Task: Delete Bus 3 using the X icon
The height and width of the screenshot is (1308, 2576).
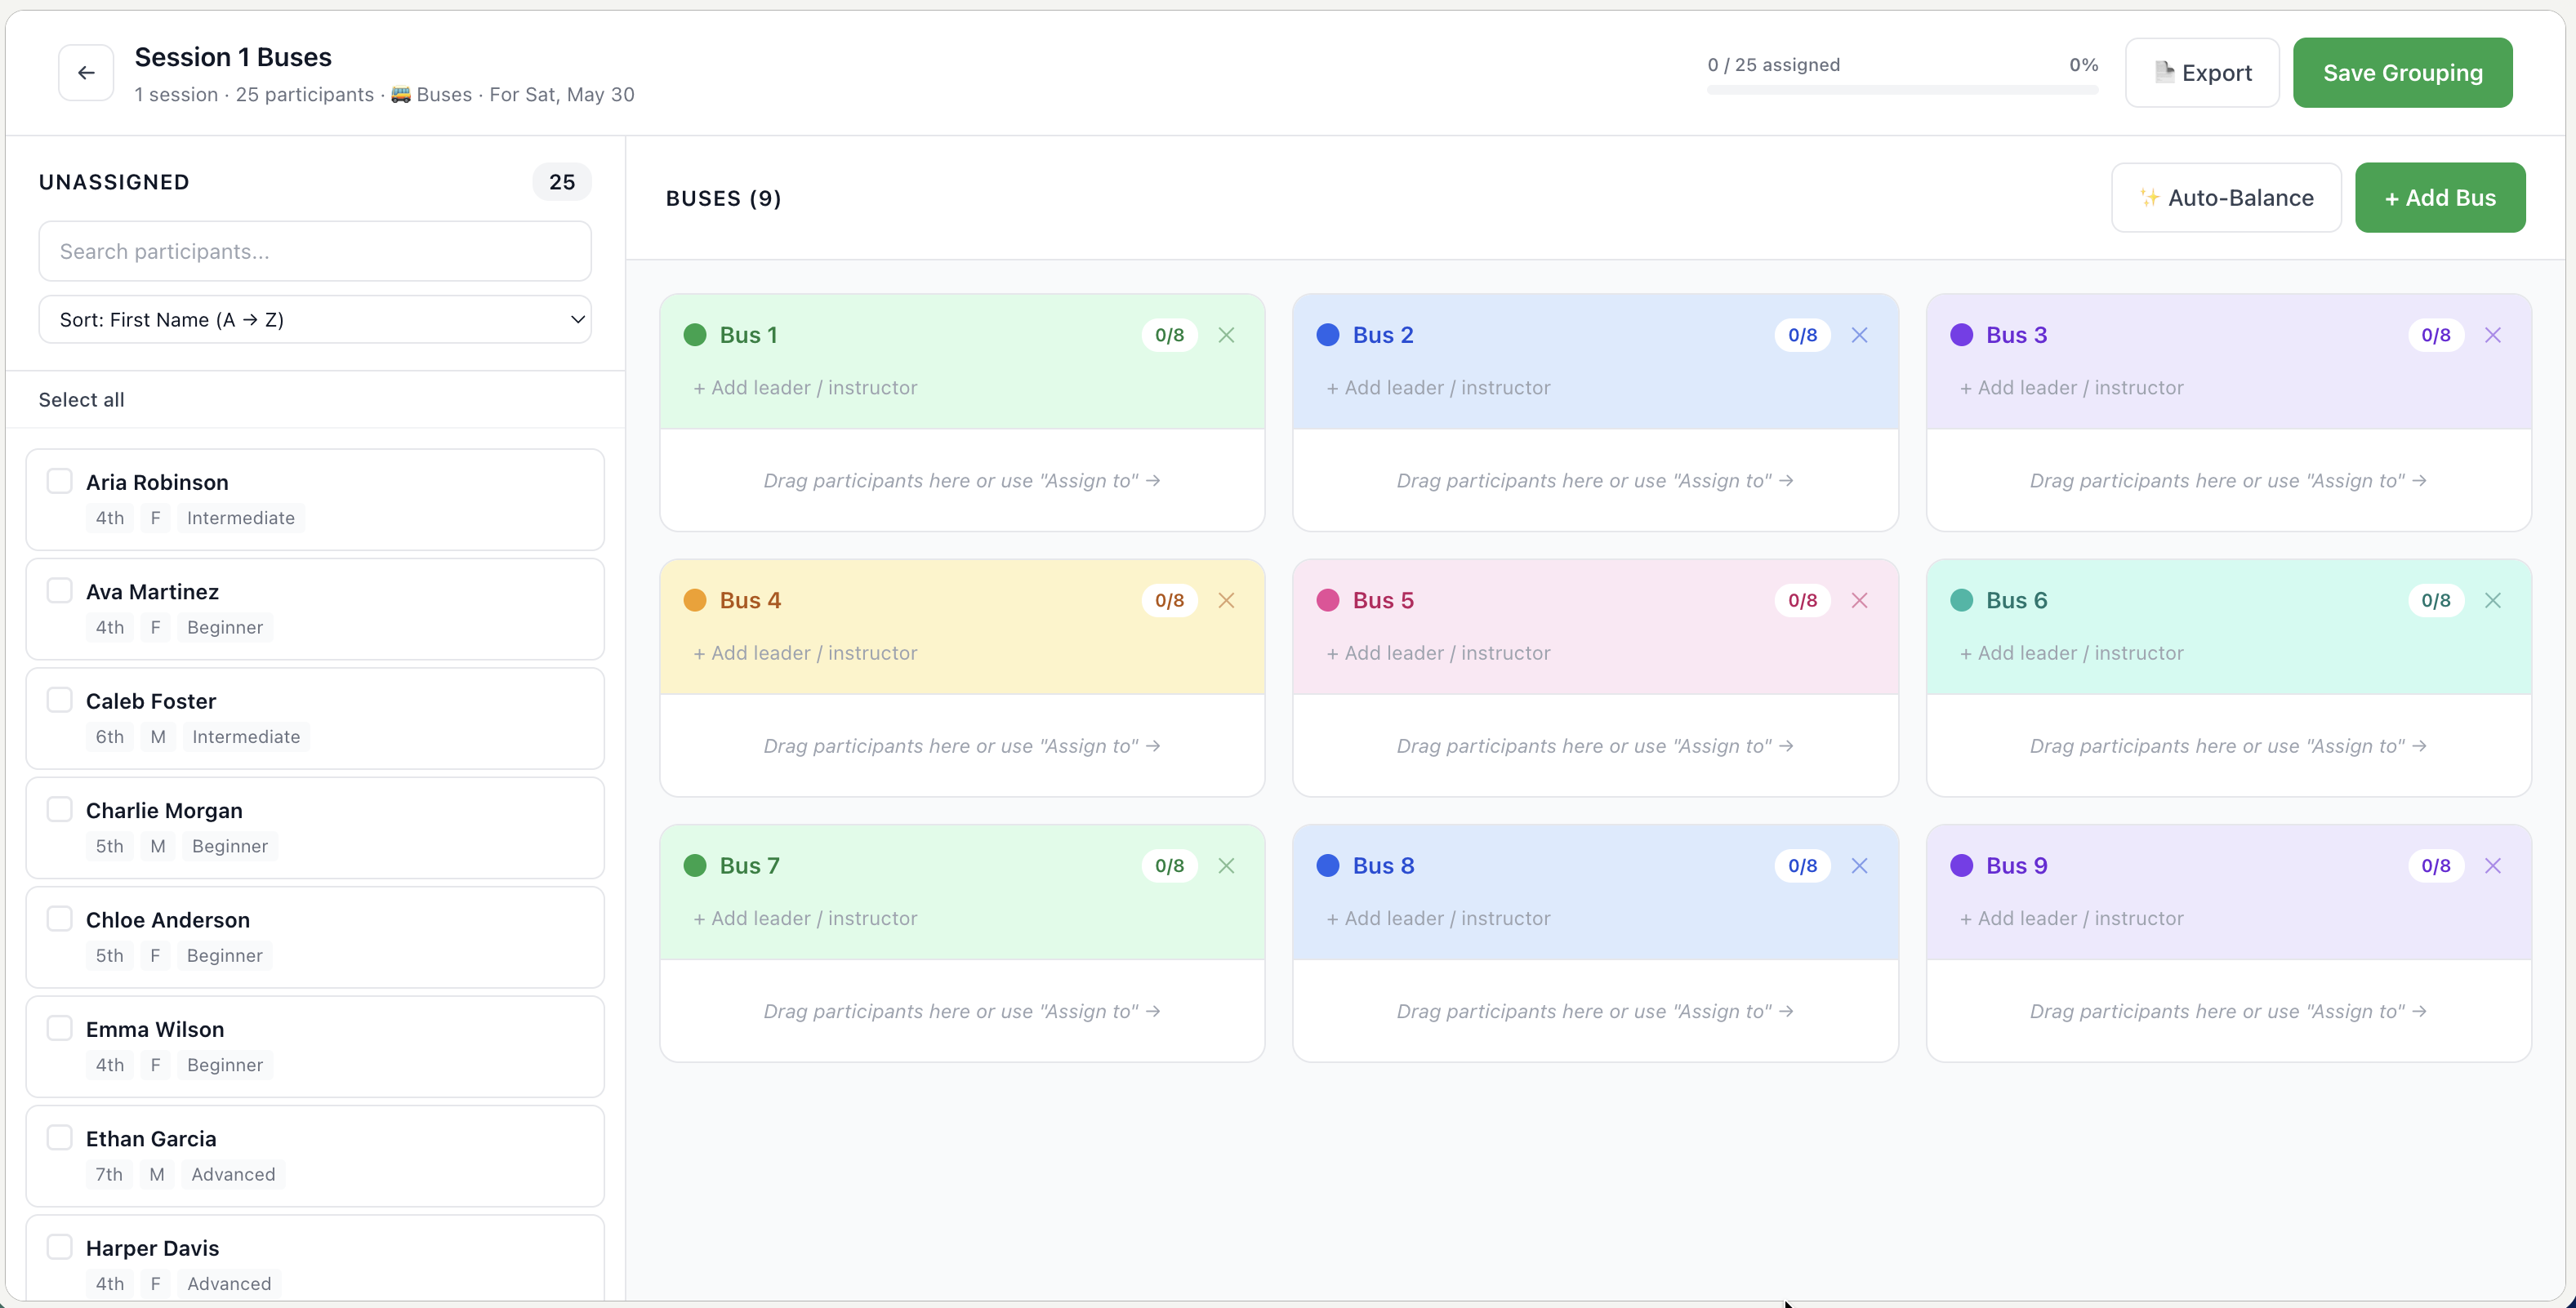Action: click(x=2492, y=335)
